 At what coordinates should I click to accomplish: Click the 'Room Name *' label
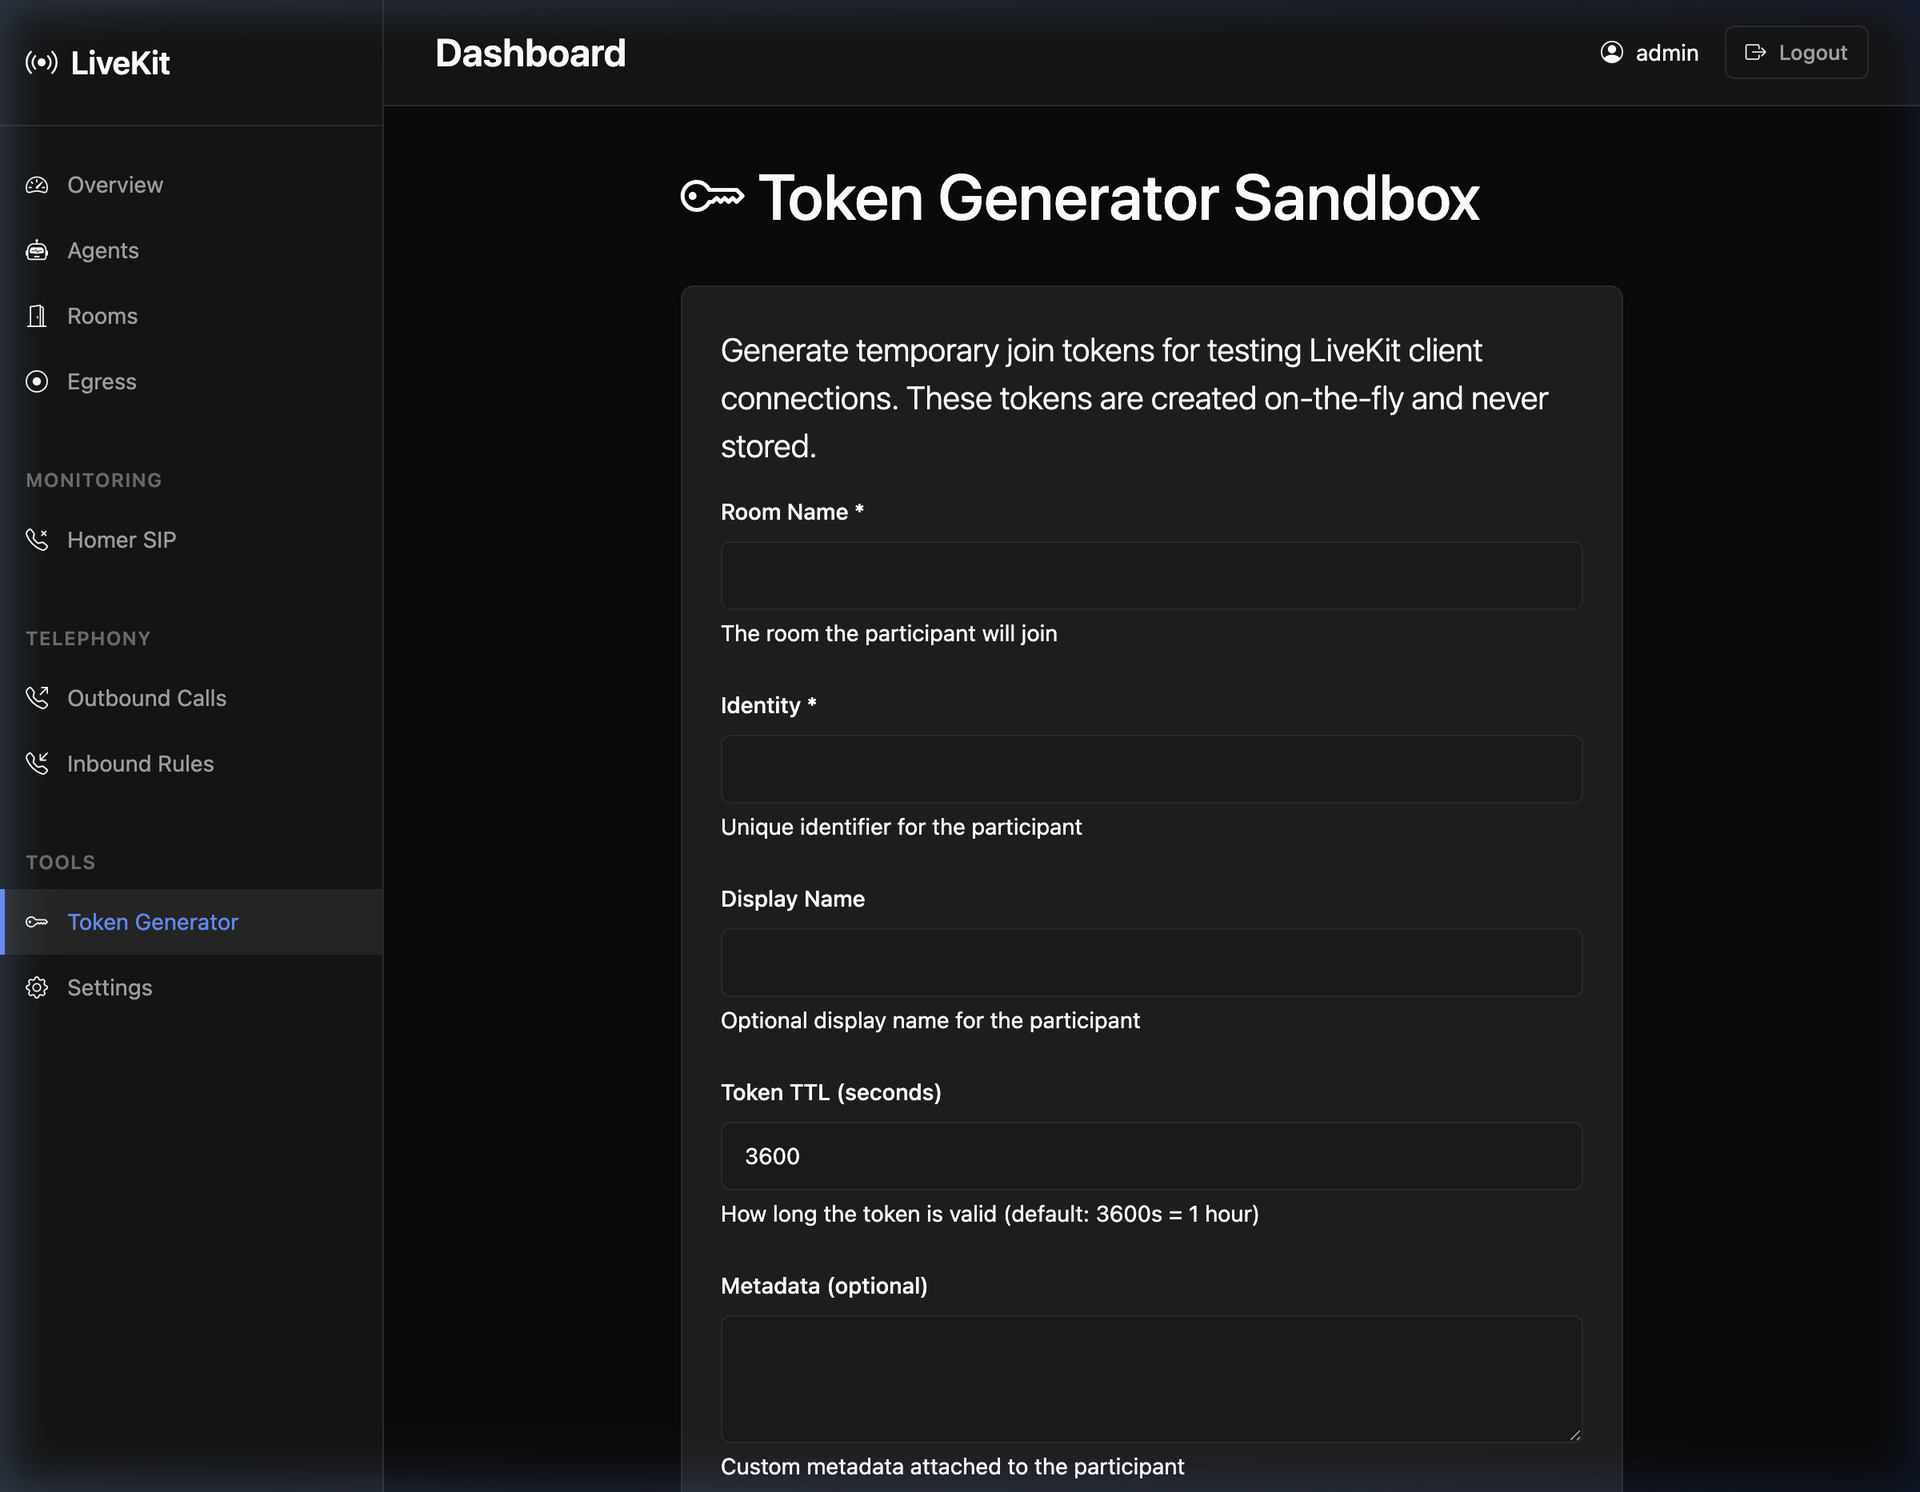click(x=792, y=512)
